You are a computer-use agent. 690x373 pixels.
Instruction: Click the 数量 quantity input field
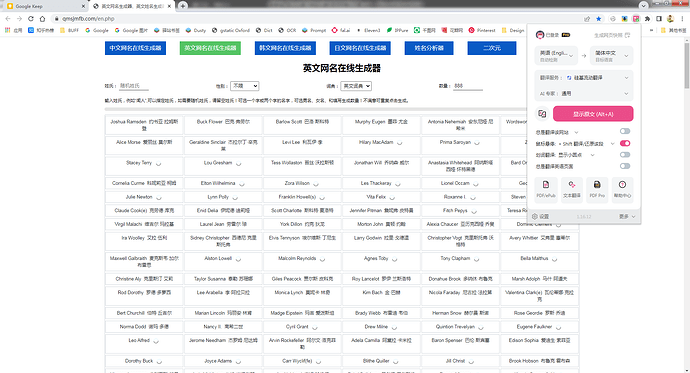tap(468, 86)
